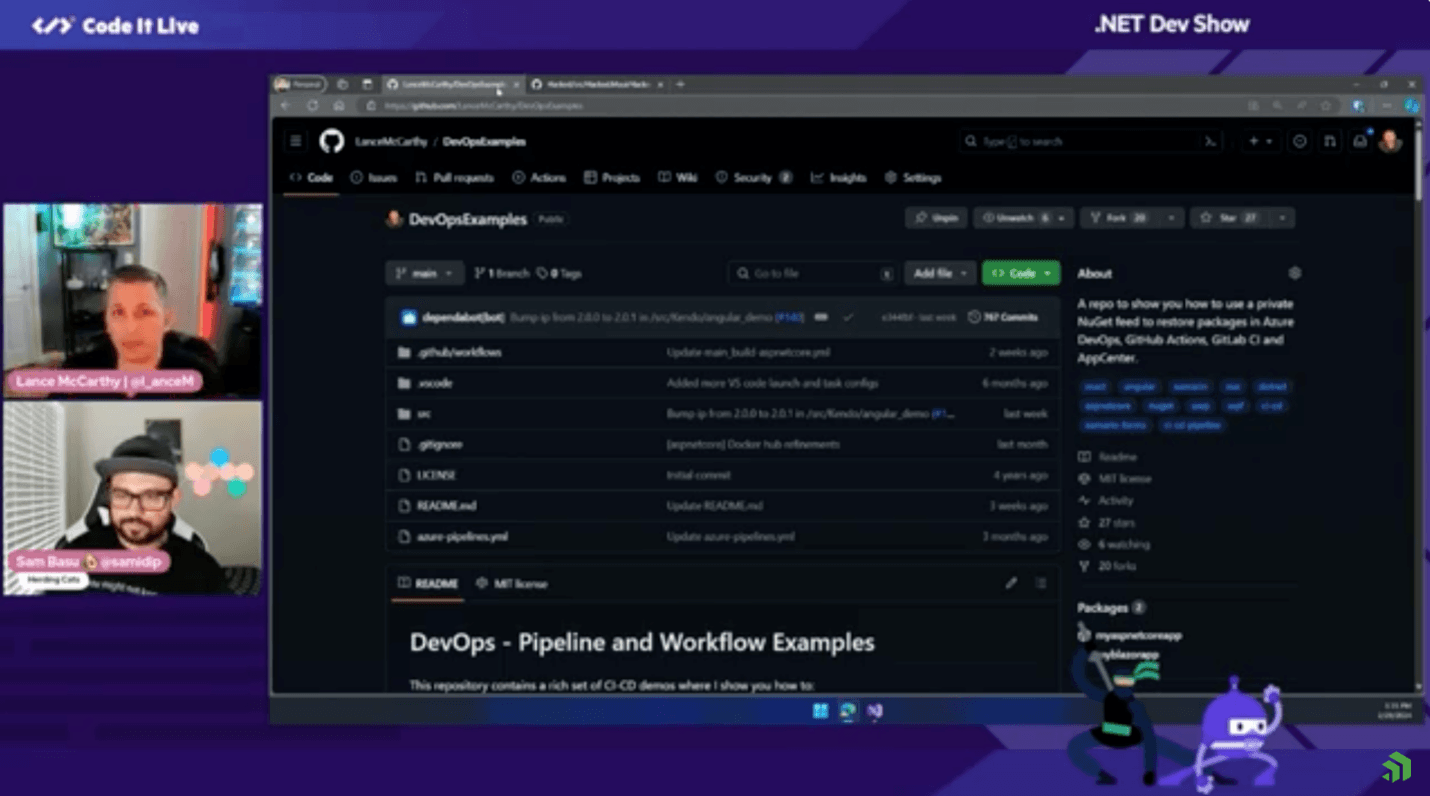Open the pull requests shortcut icon in header
The image size is (1430, 796).
1329,142
